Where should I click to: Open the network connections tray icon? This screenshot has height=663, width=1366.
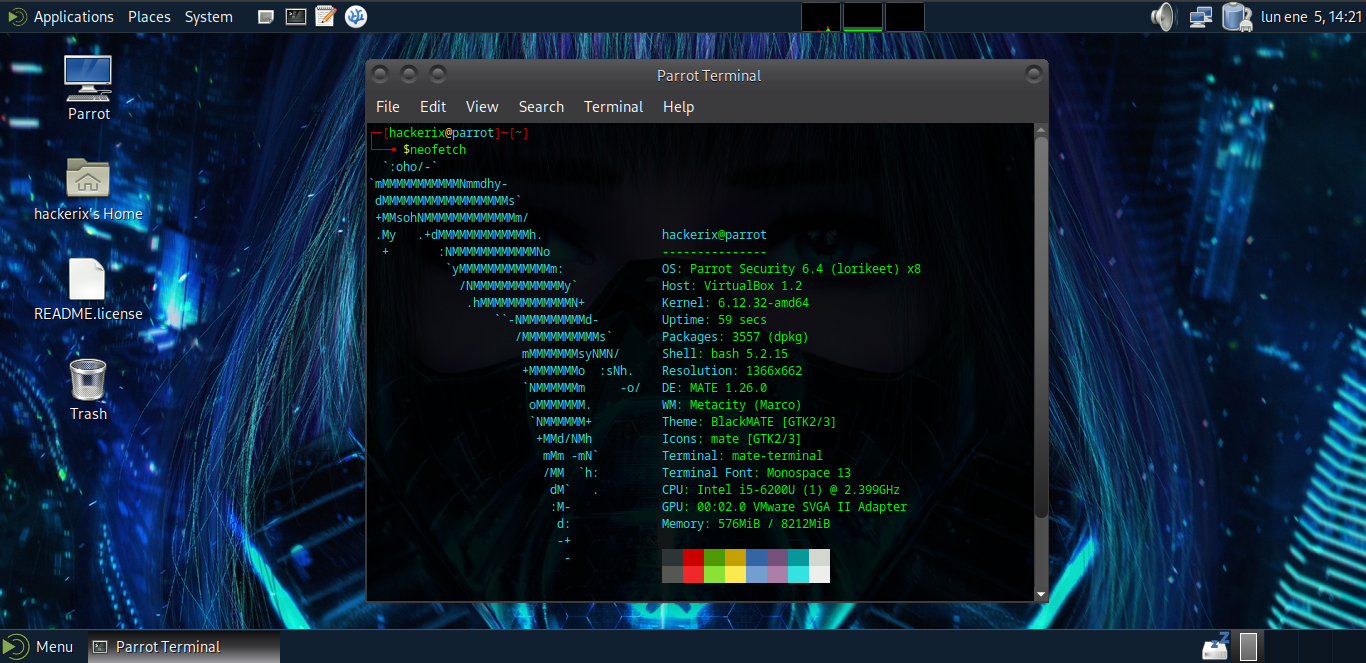(x=1201, y=17)
